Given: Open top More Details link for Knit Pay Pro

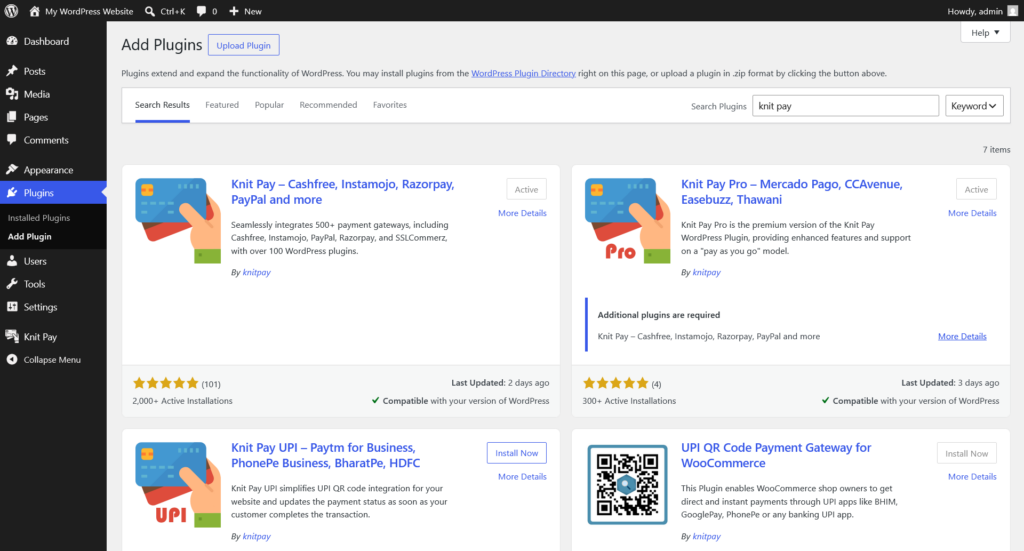Looking at the screenshot, I should (972, 213).
